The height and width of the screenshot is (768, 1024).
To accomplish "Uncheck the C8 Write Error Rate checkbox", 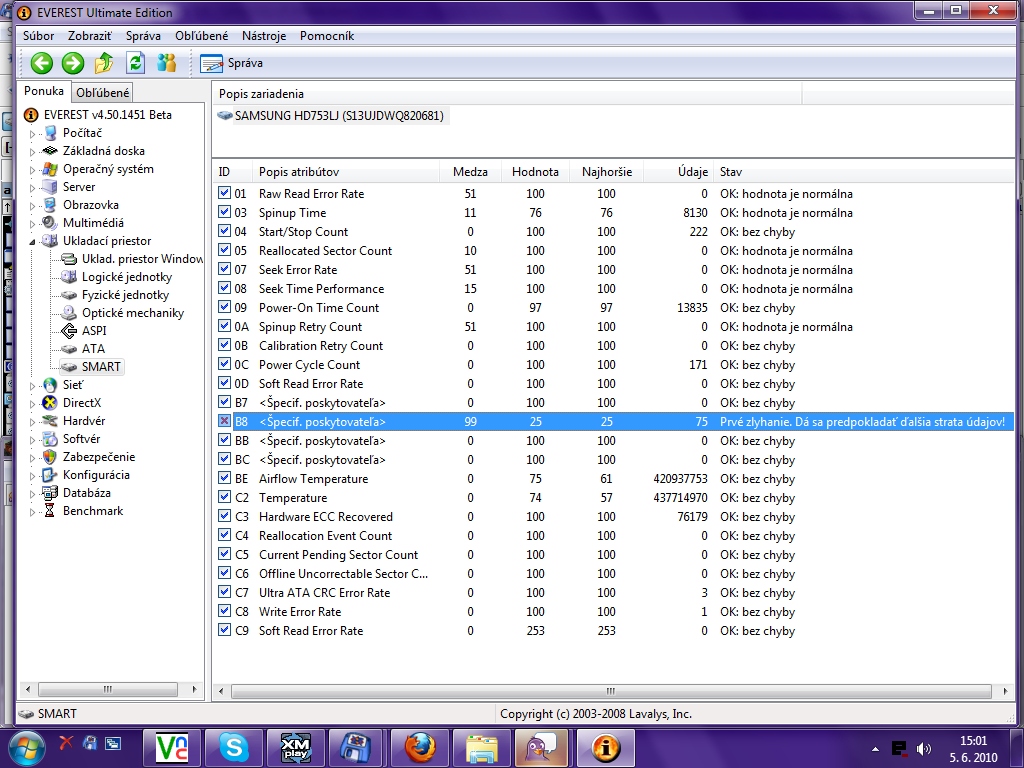I will pos(224,611).
